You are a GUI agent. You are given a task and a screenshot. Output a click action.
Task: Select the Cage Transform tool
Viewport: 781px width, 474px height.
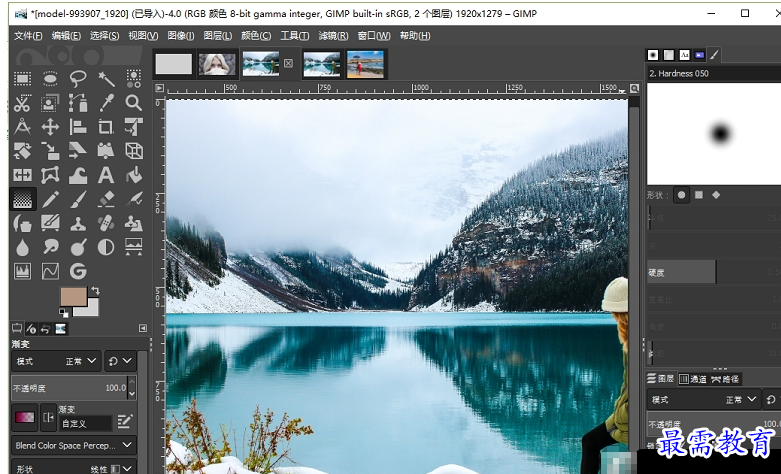click(50, 175)
